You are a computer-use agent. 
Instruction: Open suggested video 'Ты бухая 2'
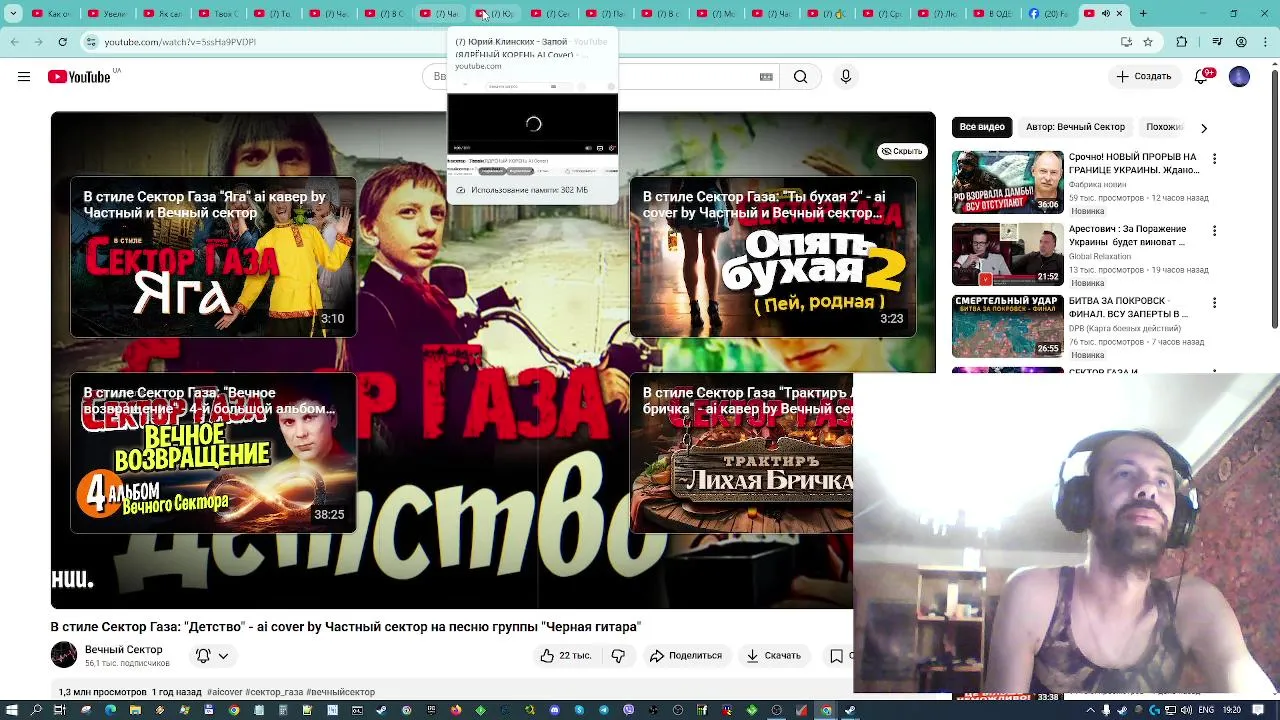tap(773, 257)
